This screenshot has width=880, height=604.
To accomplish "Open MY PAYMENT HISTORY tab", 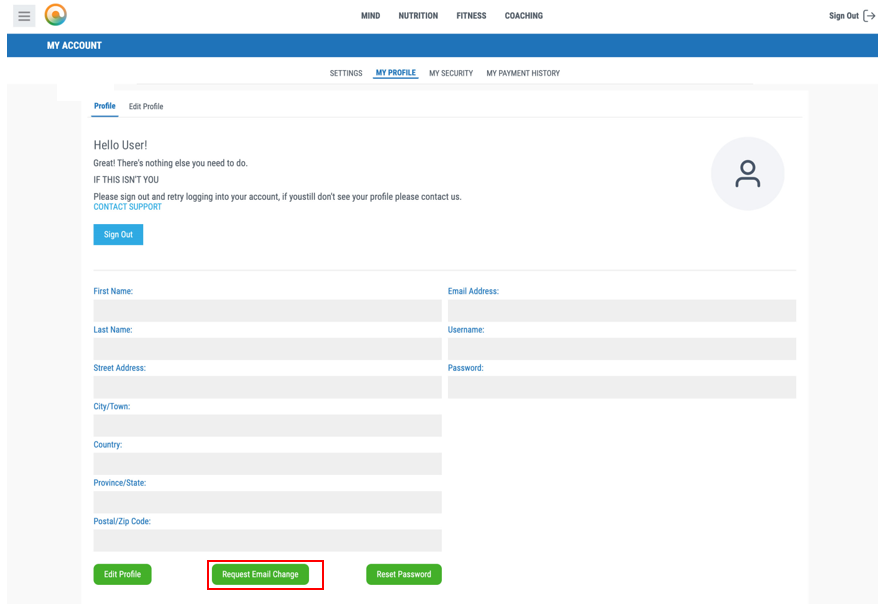I will click(523, 73).
